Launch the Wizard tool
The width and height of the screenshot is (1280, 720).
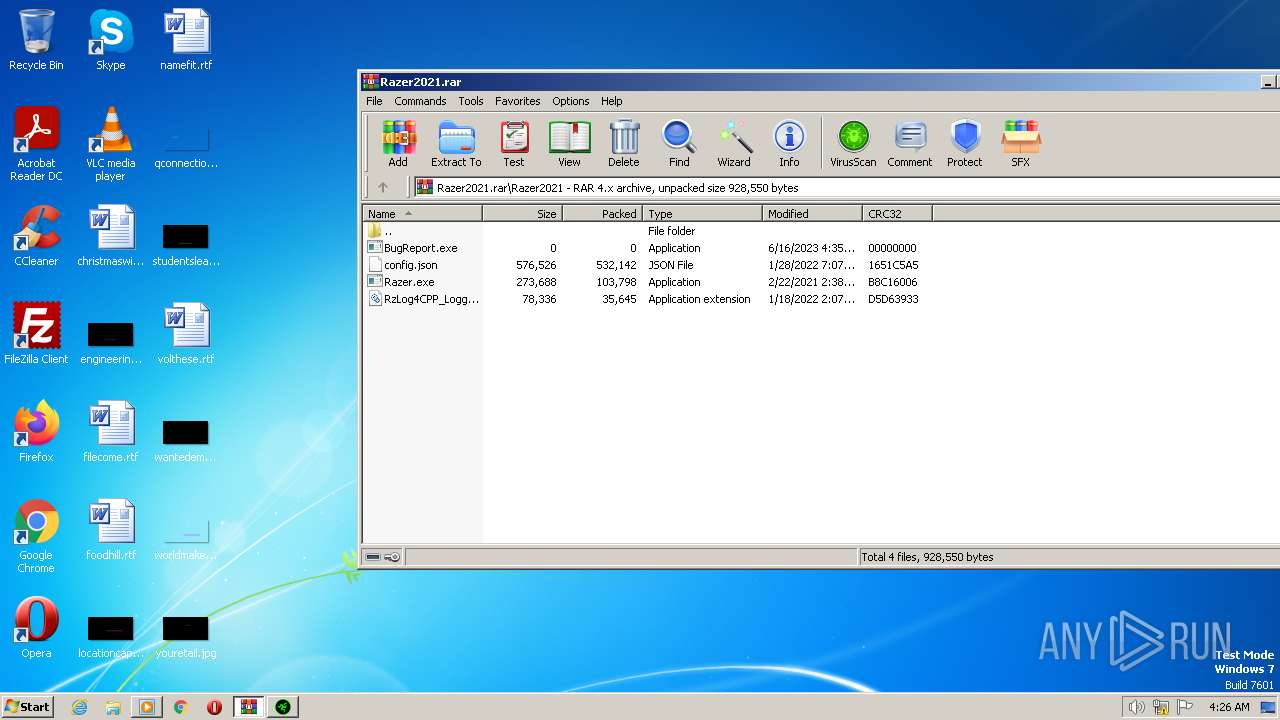click(x=734, y=144)
